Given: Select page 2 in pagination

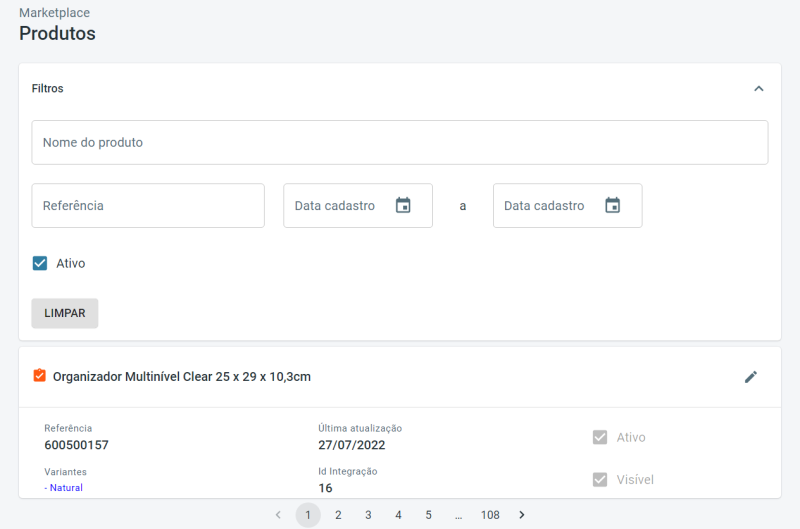Looking at the screenshot, I should [x=338, y=515].
